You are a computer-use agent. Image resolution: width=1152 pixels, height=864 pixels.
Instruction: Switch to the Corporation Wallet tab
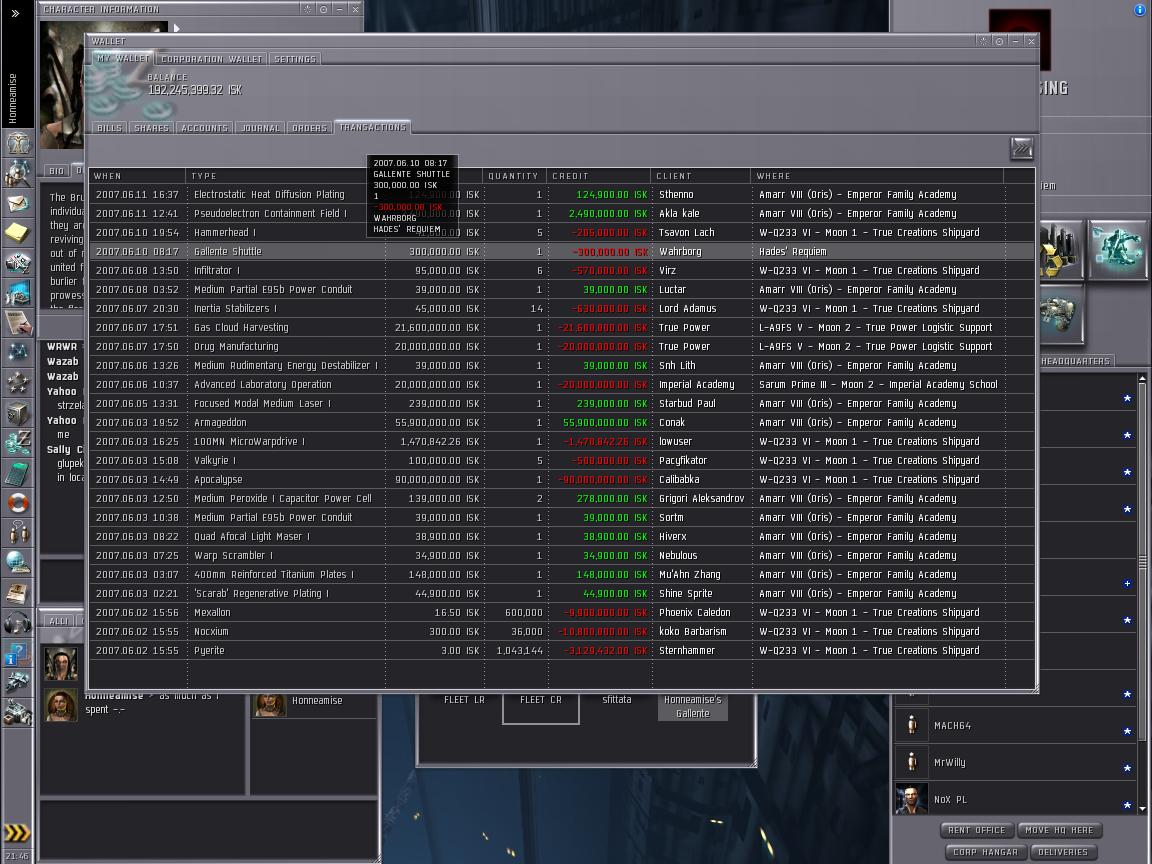point(212,59)
